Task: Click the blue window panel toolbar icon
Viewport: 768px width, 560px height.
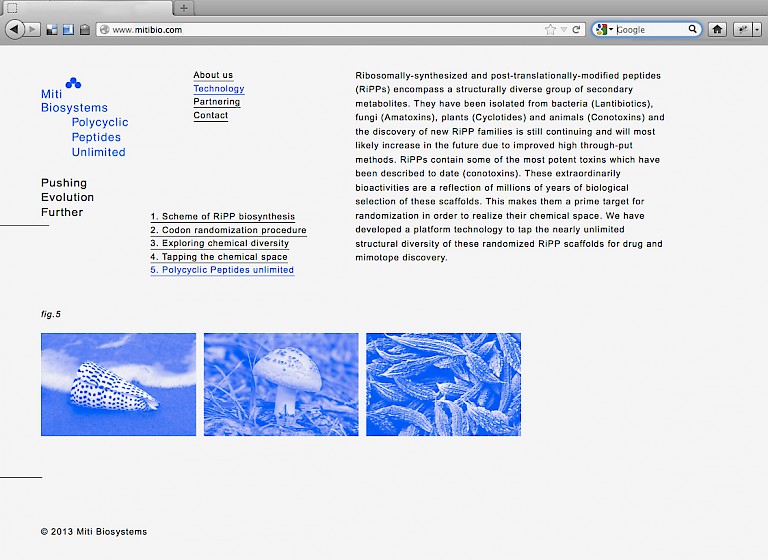Action: coord(68,30)
